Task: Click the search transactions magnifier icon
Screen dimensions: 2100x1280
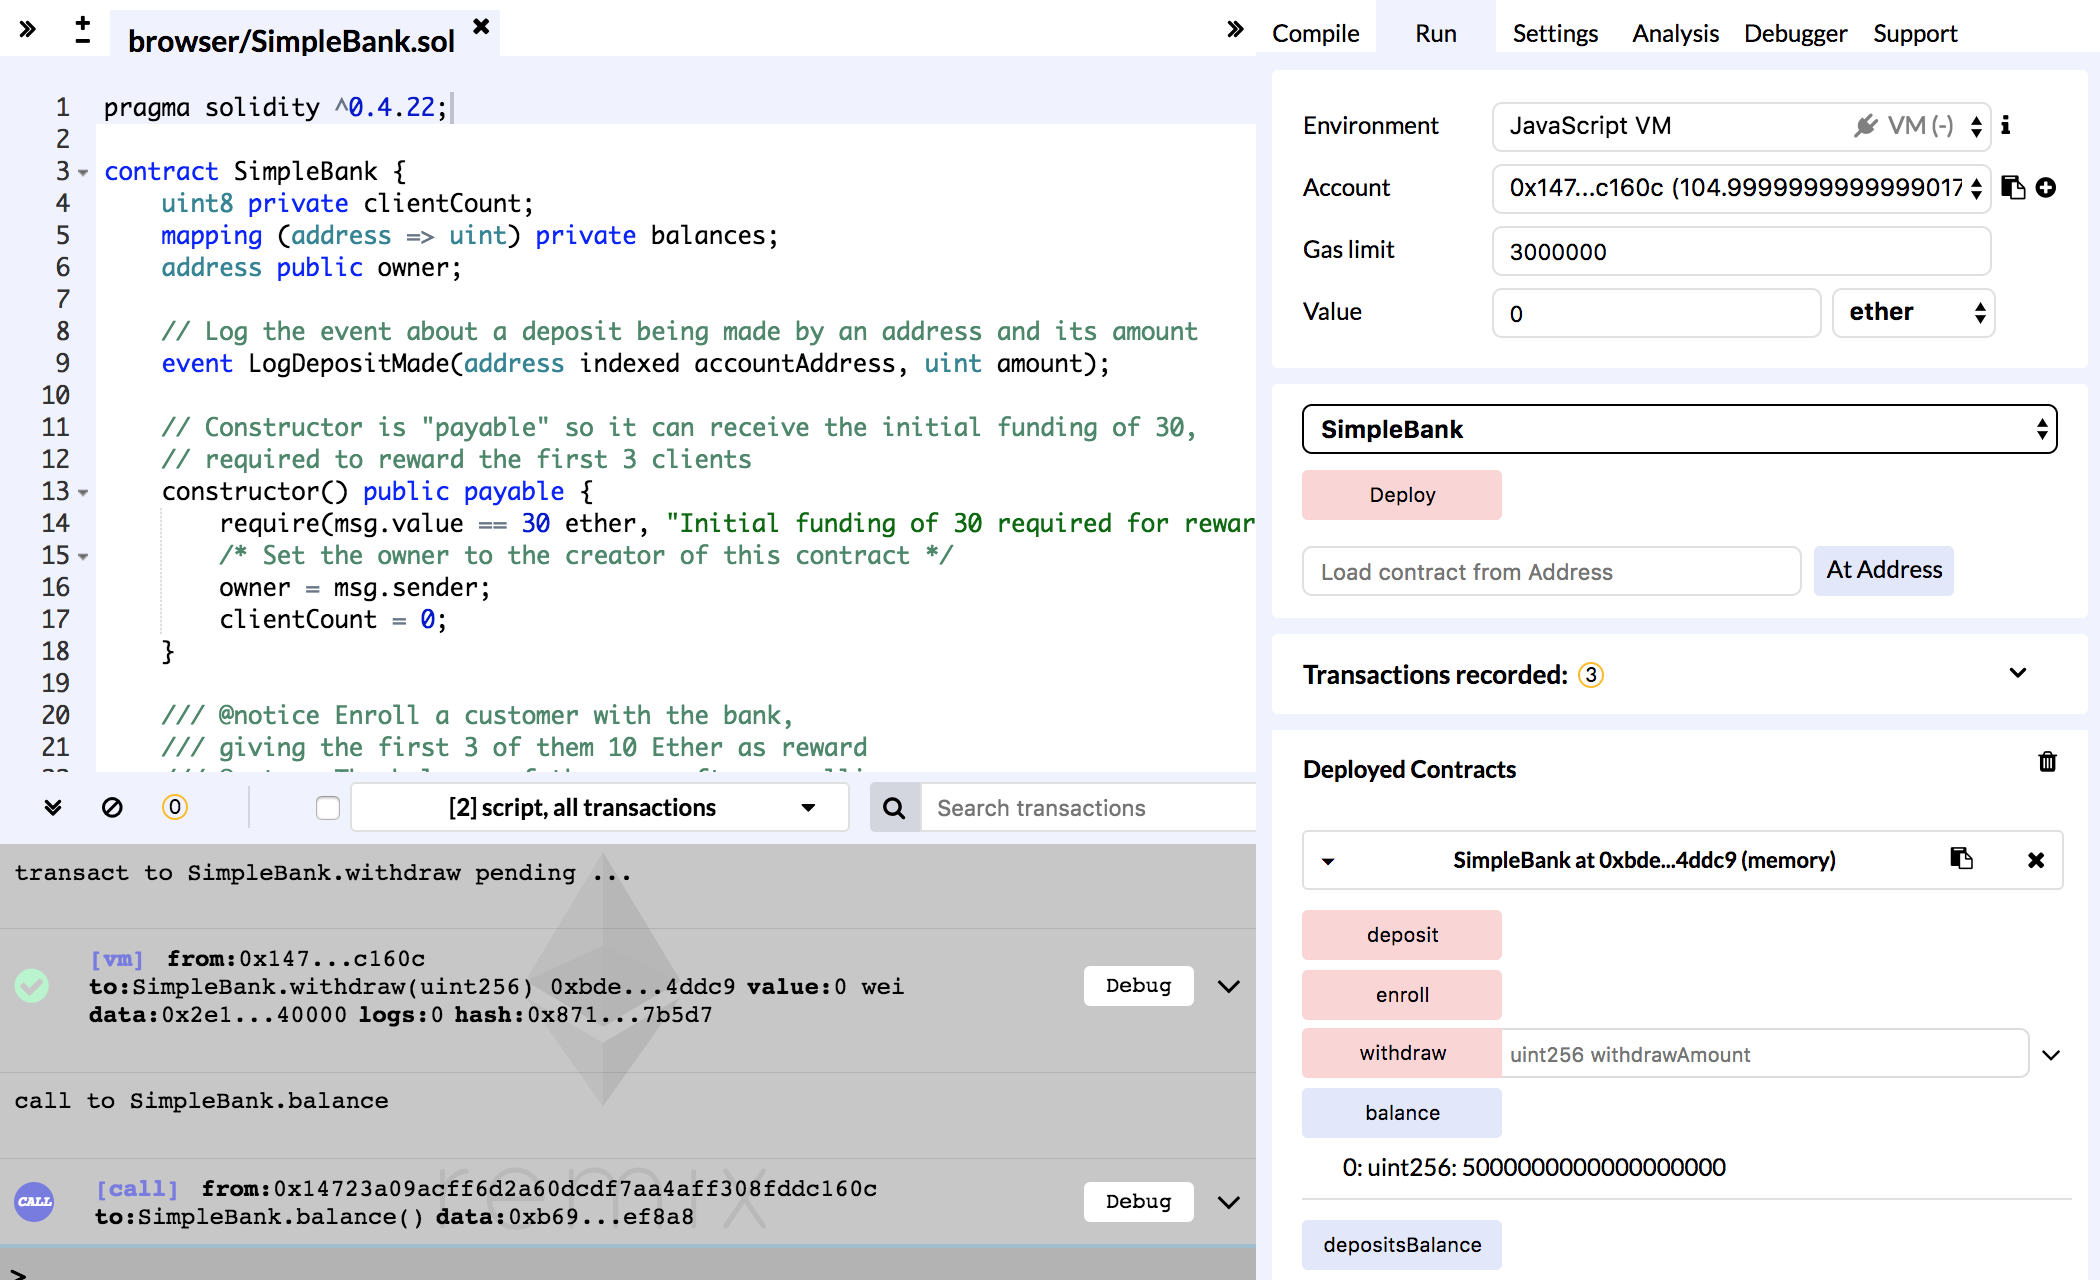Action: [x=894, y=808]
